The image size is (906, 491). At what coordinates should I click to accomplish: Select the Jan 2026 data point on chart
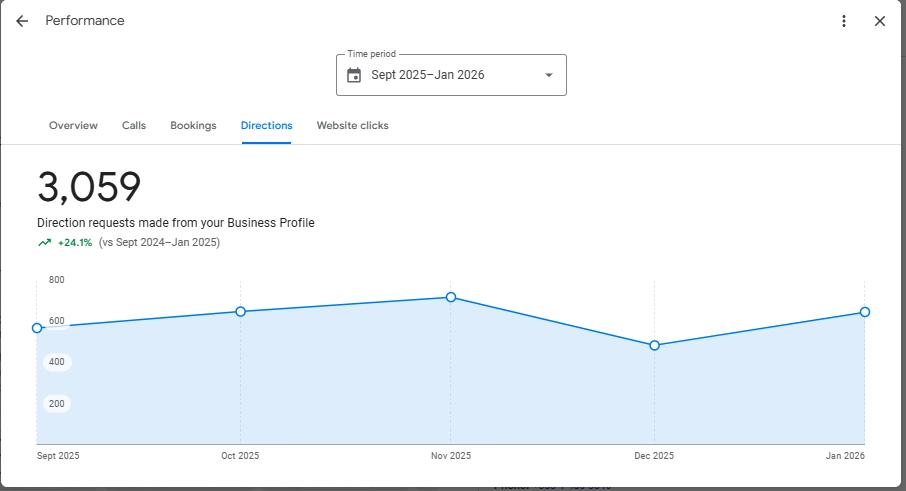[865, 312]
